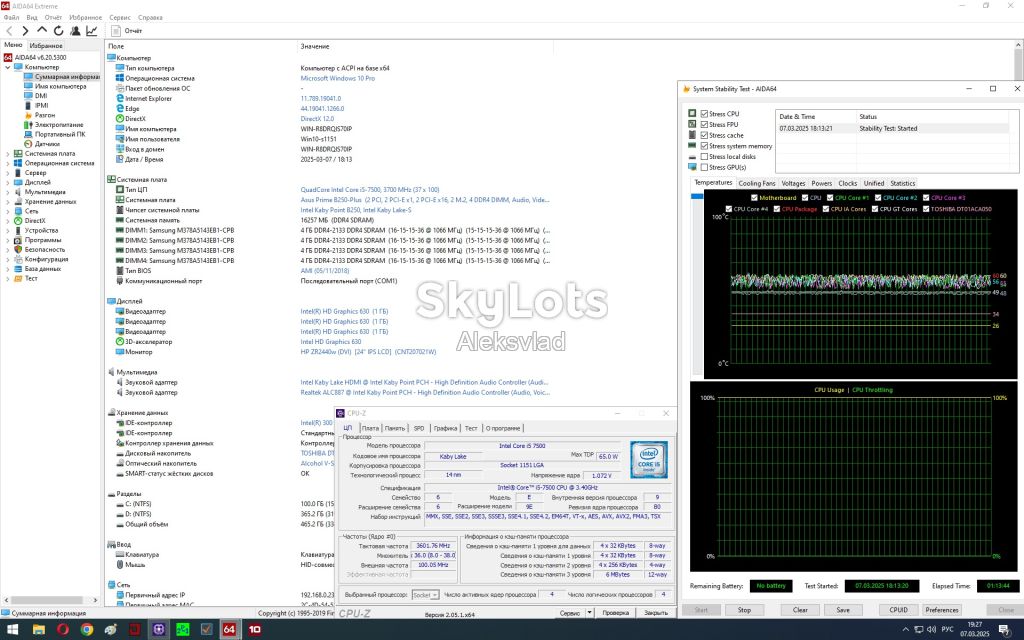The image size is (1024, 640).
Task: Open Датчики in the sidebar tree
Action: click(x=47, y=144)
